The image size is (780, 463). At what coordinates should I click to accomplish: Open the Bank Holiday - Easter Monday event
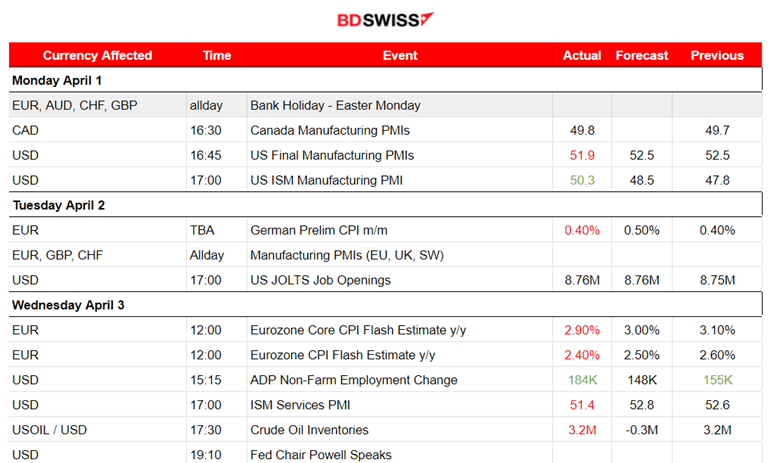(335, 105)
